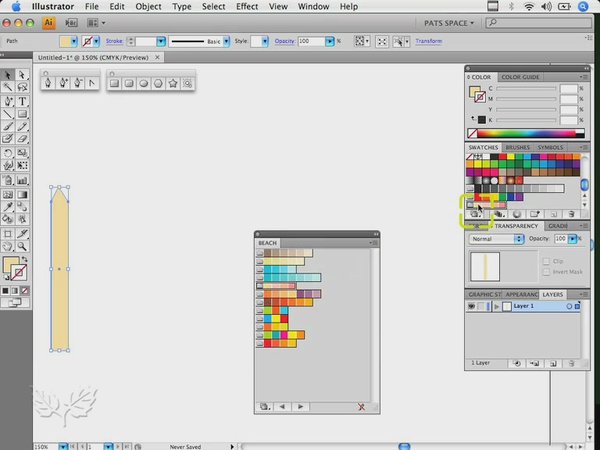
Task: Enable the Clip checkbox in Transparency panel
Action: tap(545, 261)
